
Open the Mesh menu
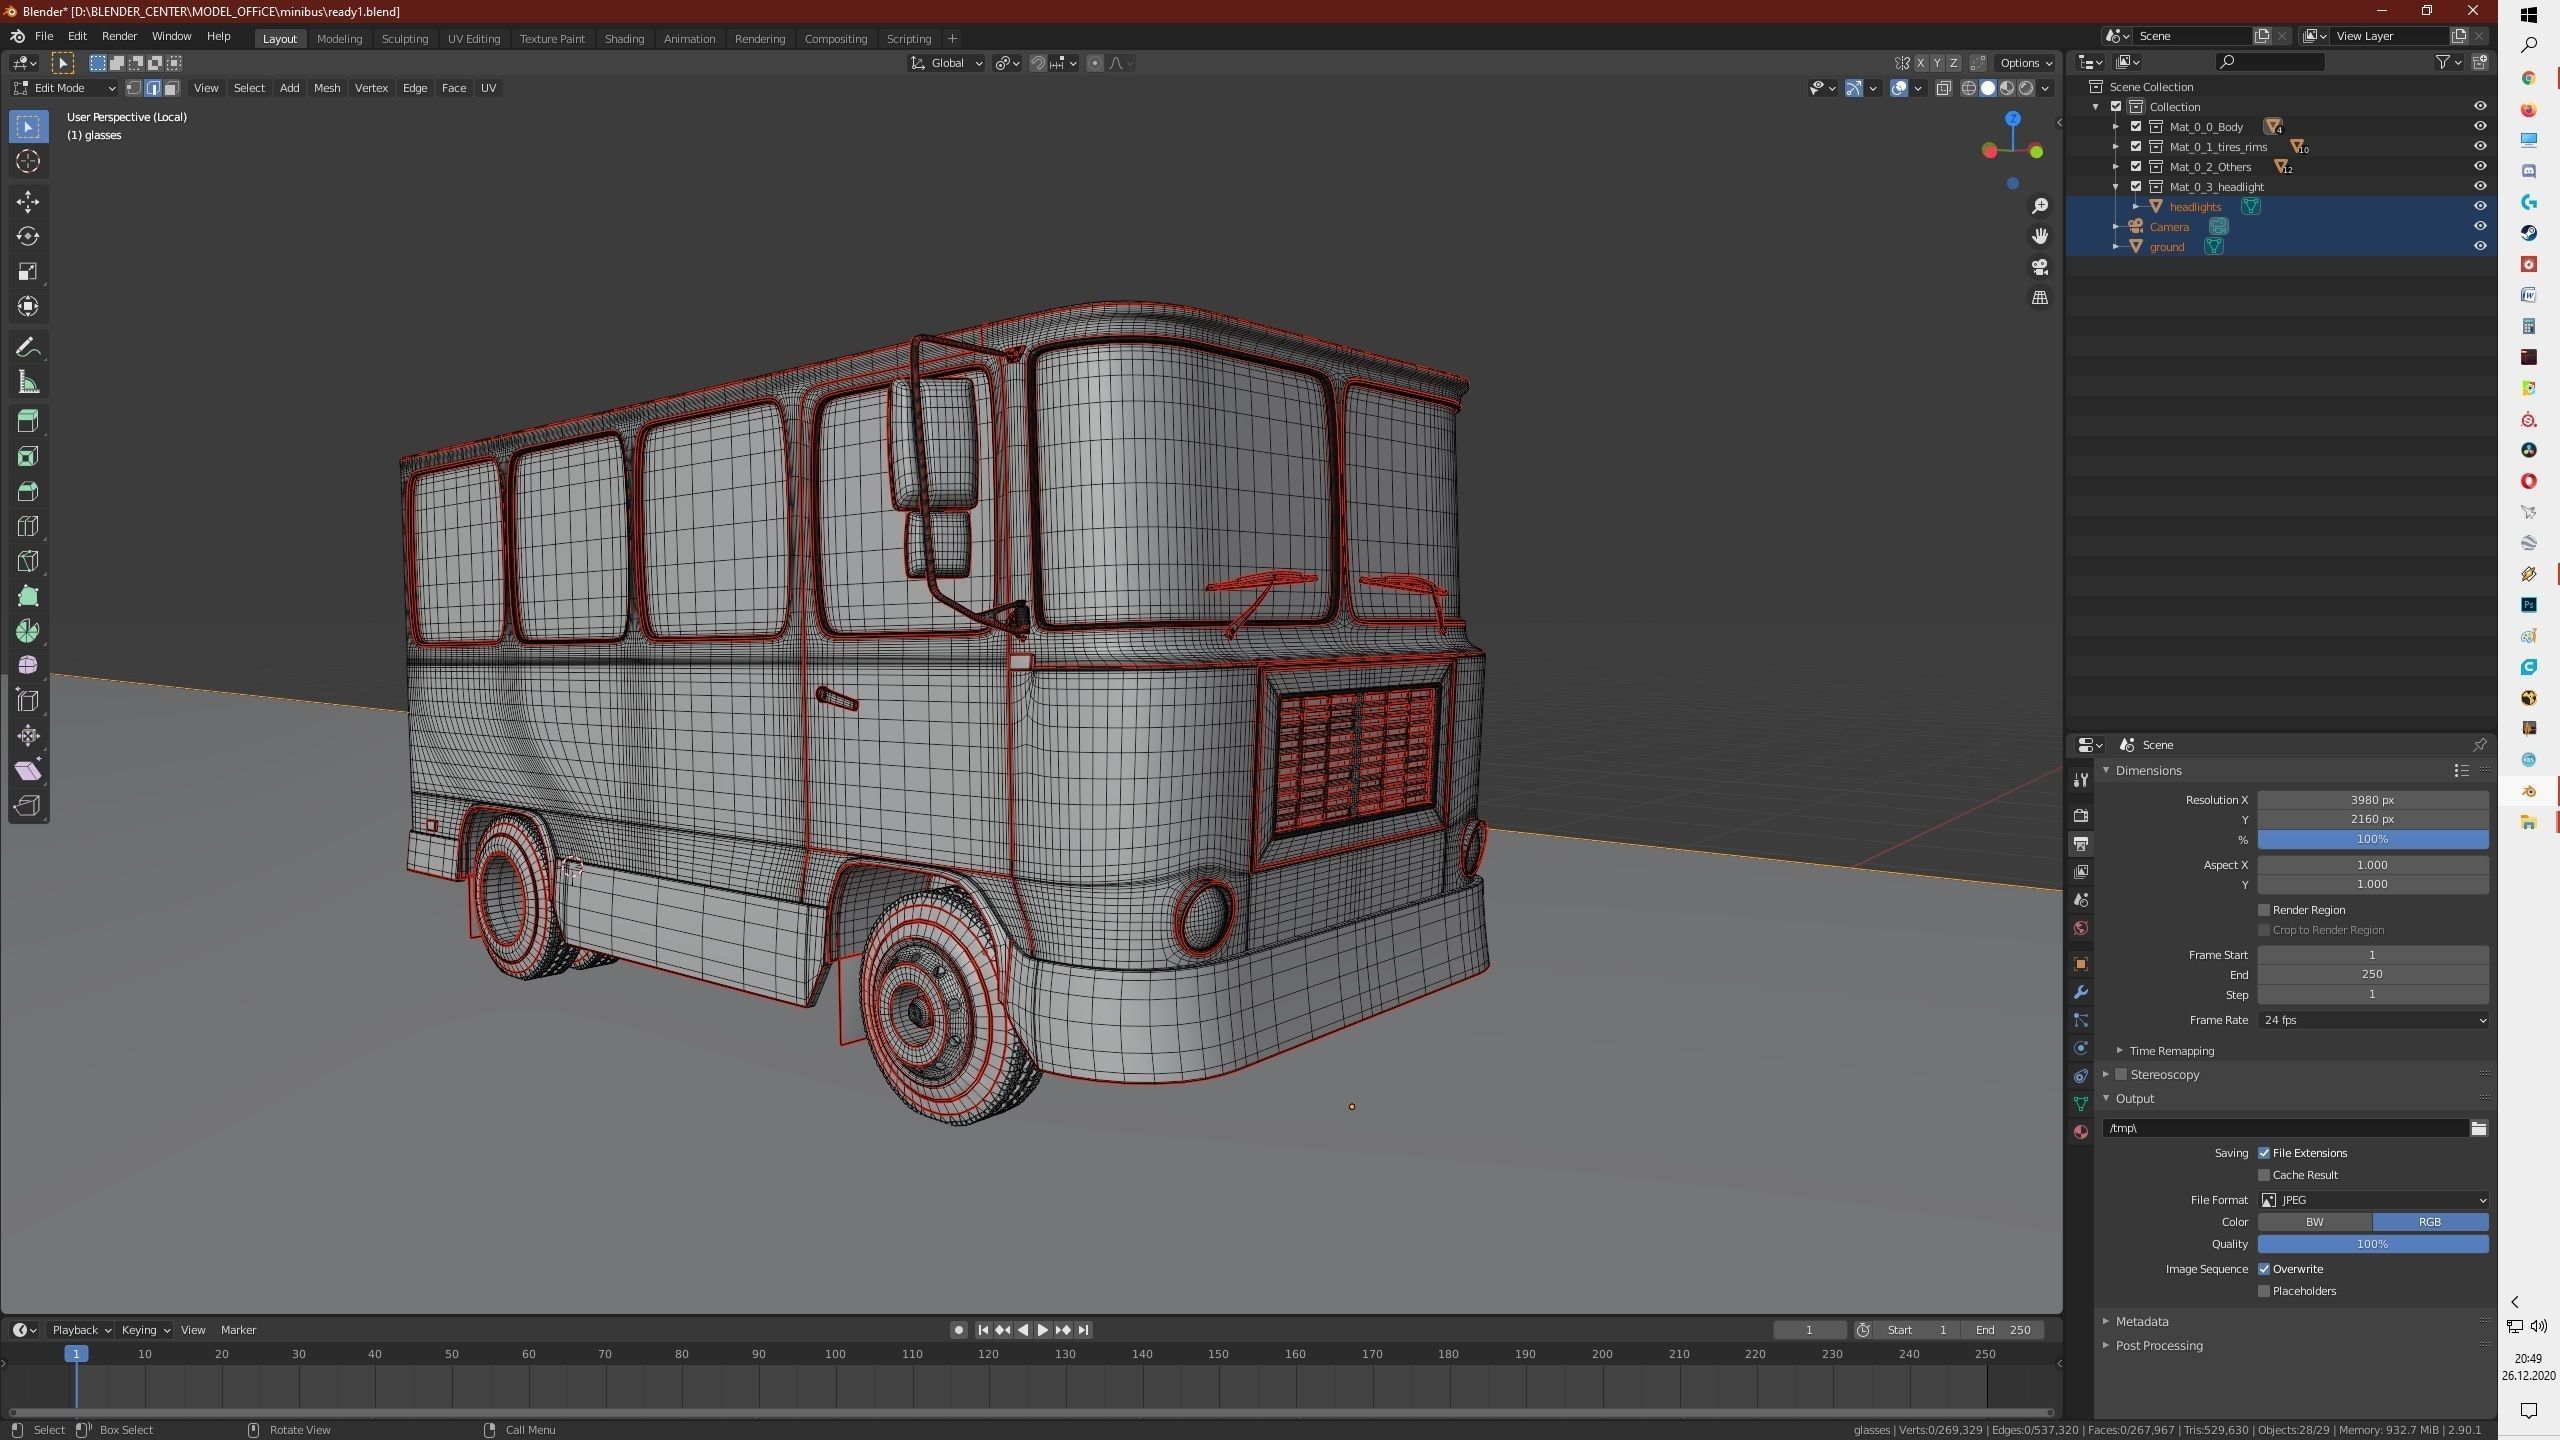(326, 88)
